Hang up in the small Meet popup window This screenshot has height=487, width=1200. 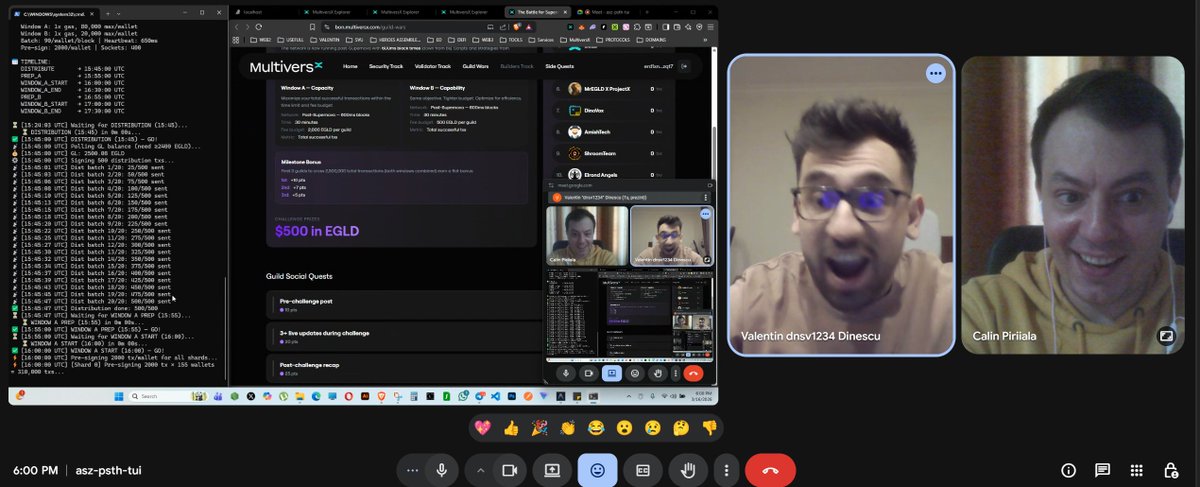(x=694, y=373)
